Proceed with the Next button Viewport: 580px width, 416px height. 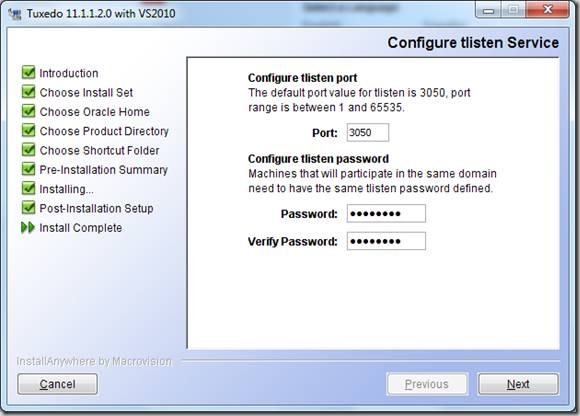click(518, 384)
